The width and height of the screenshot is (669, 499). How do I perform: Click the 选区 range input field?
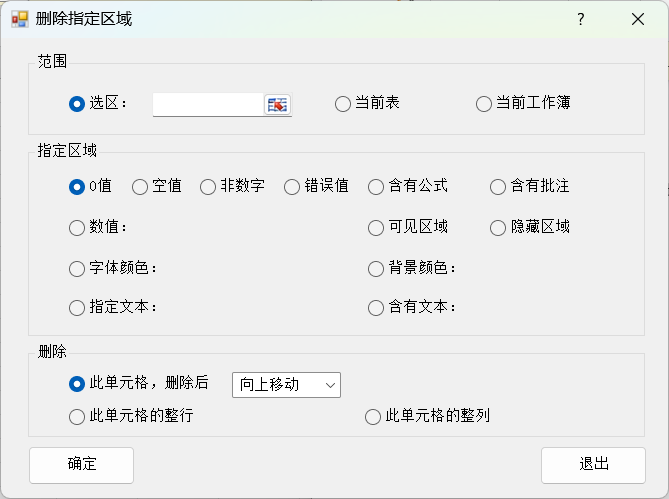[x=208, y=104]
